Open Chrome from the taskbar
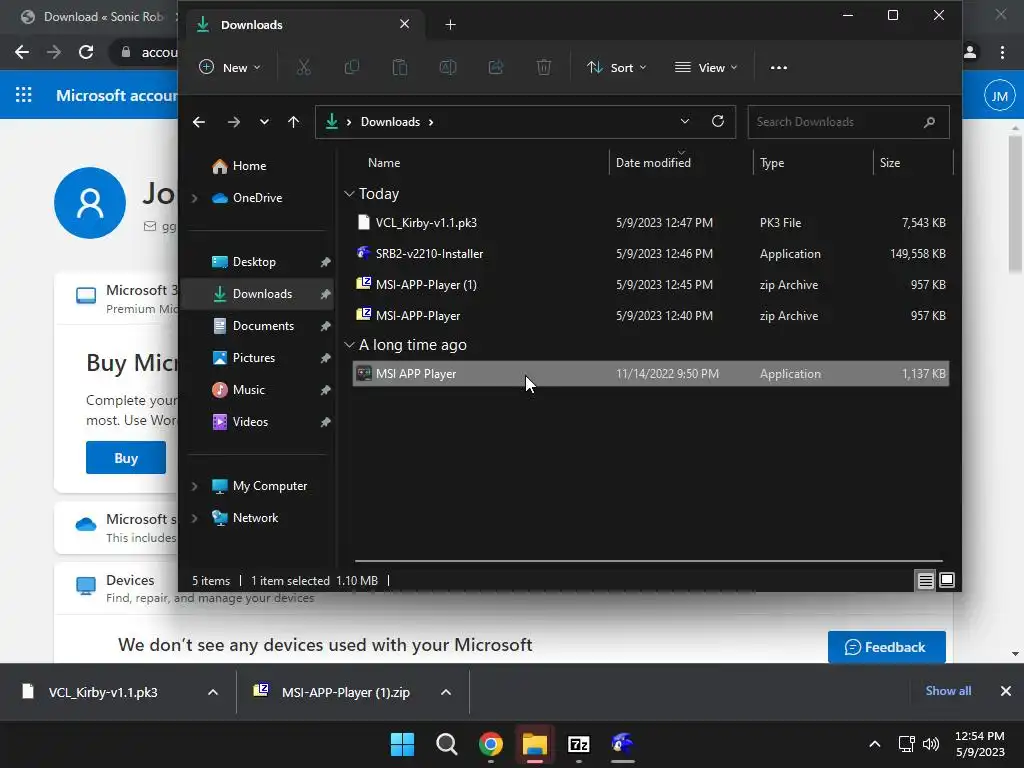The height and width of the screenshot is (768, 1024). 490,744
